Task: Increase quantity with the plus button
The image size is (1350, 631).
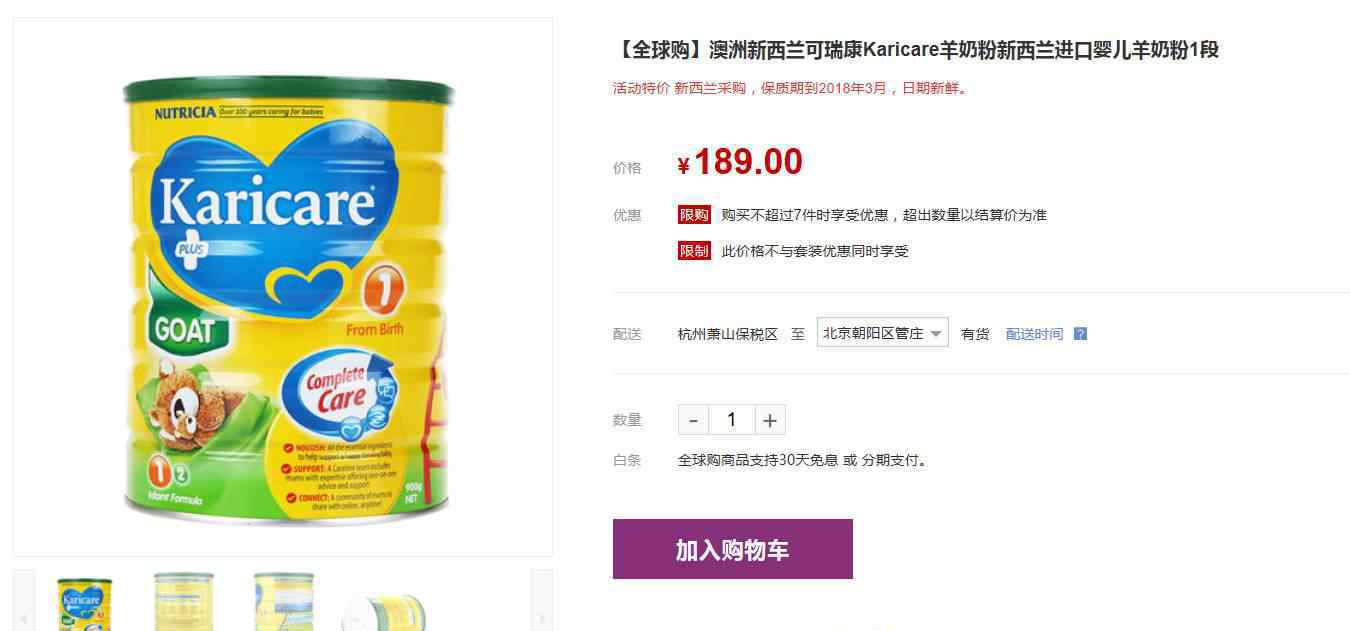Action: 770,420
